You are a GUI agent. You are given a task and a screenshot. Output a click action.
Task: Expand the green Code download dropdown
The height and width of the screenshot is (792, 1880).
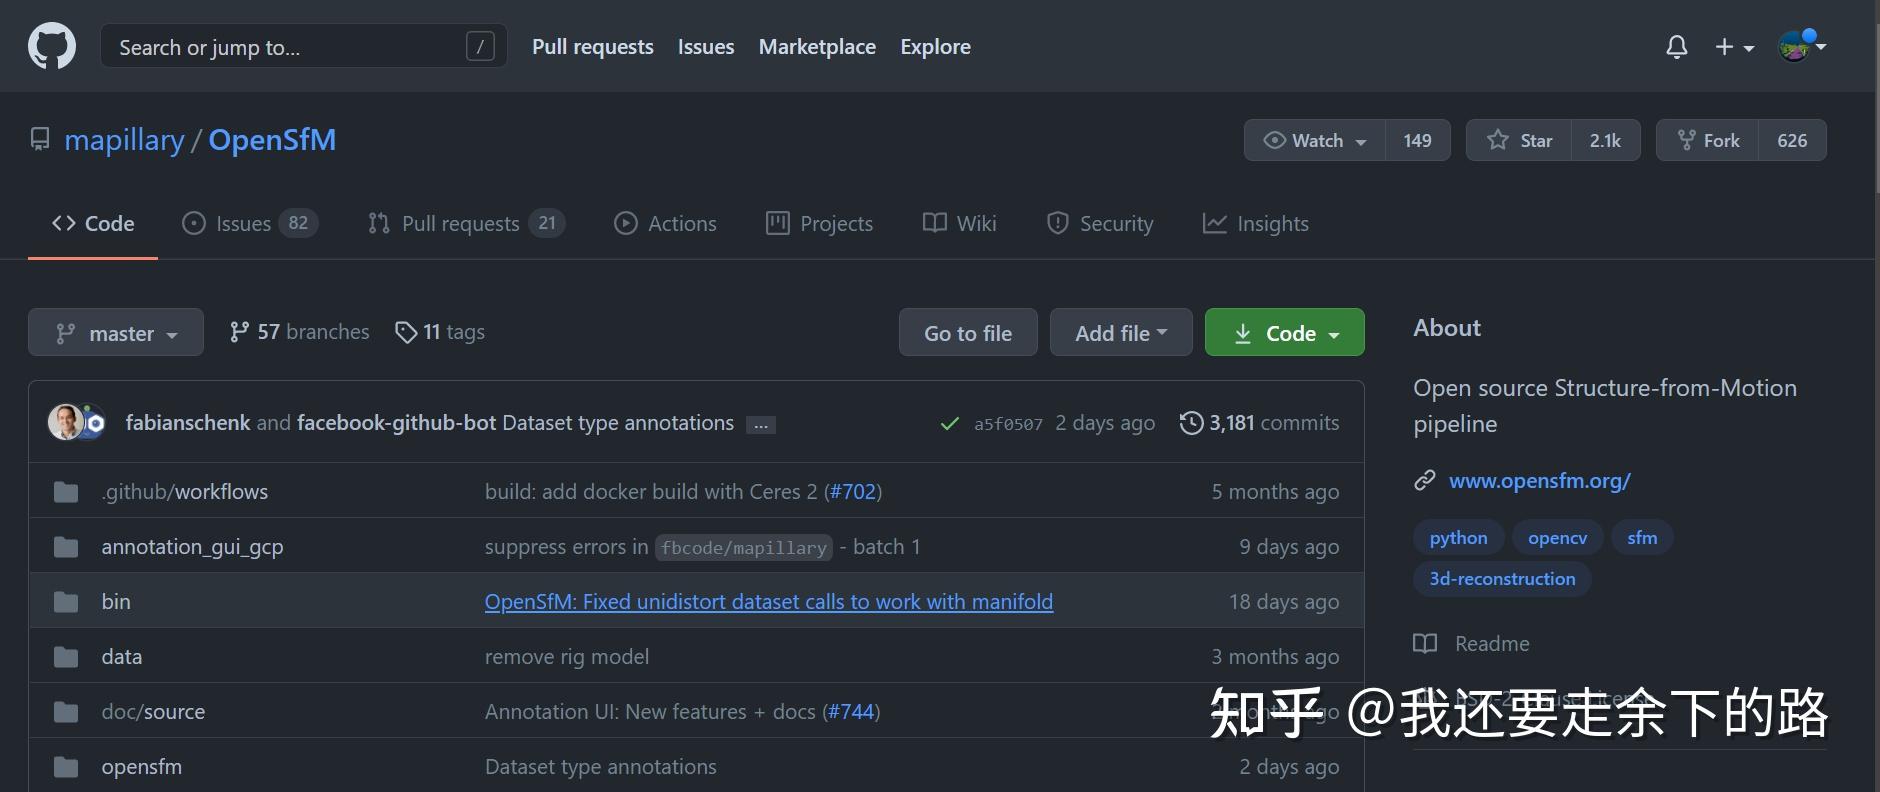click(1285, 332)
